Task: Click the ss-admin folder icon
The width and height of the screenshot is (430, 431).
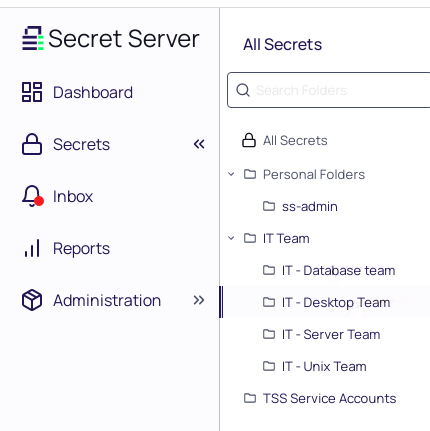Action: tap(269, 206)
